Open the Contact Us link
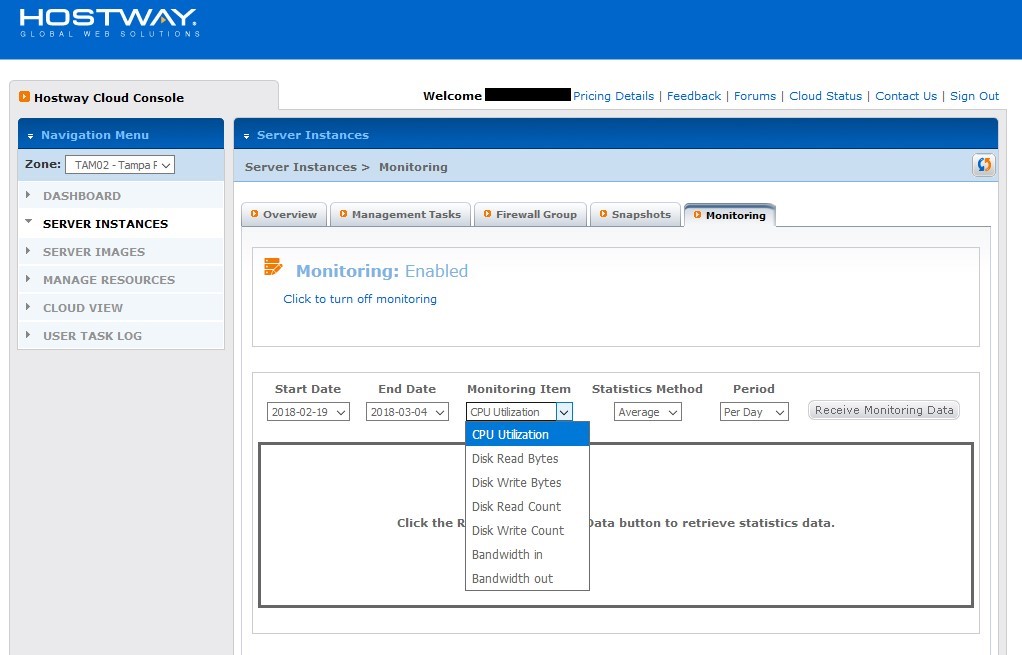Viewport: 1022px width, 655px height. (x=906, y=96)
